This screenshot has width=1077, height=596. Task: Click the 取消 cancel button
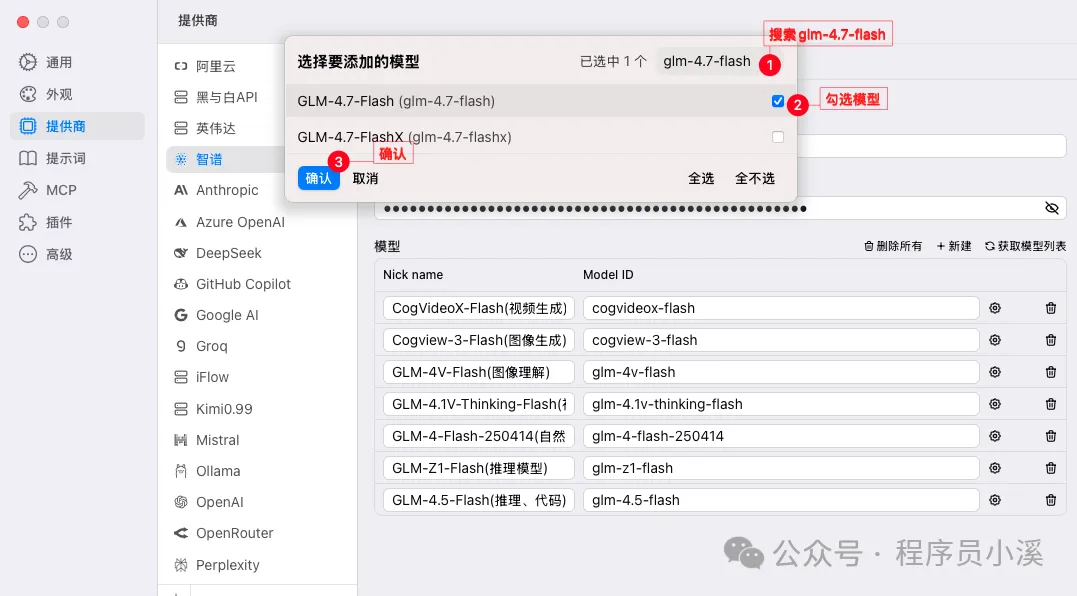pyautogui.click(x=365, y=178)
